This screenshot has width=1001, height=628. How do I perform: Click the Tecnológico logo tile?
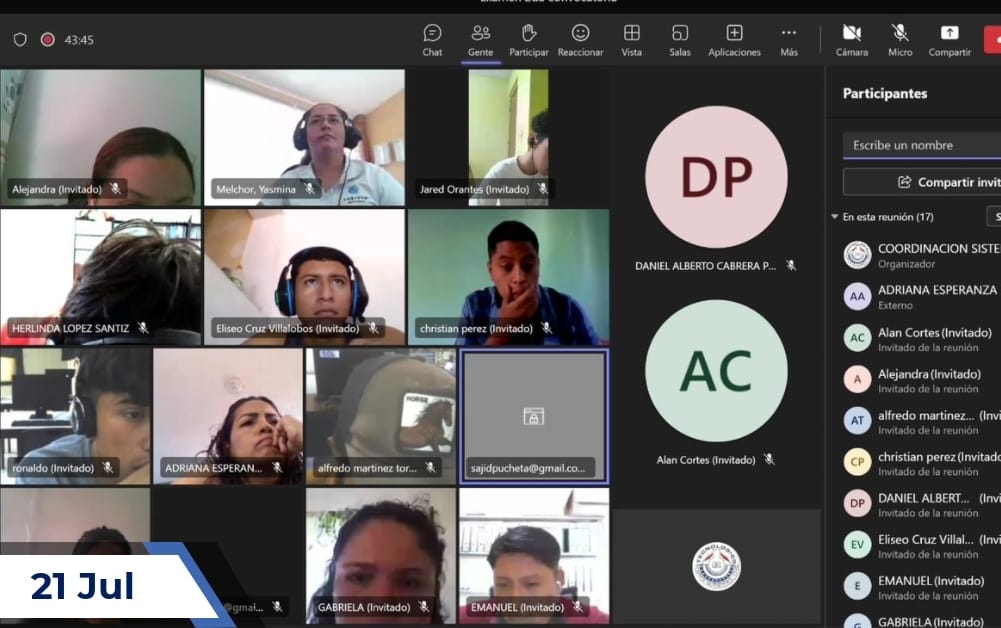tap(716, 566)
